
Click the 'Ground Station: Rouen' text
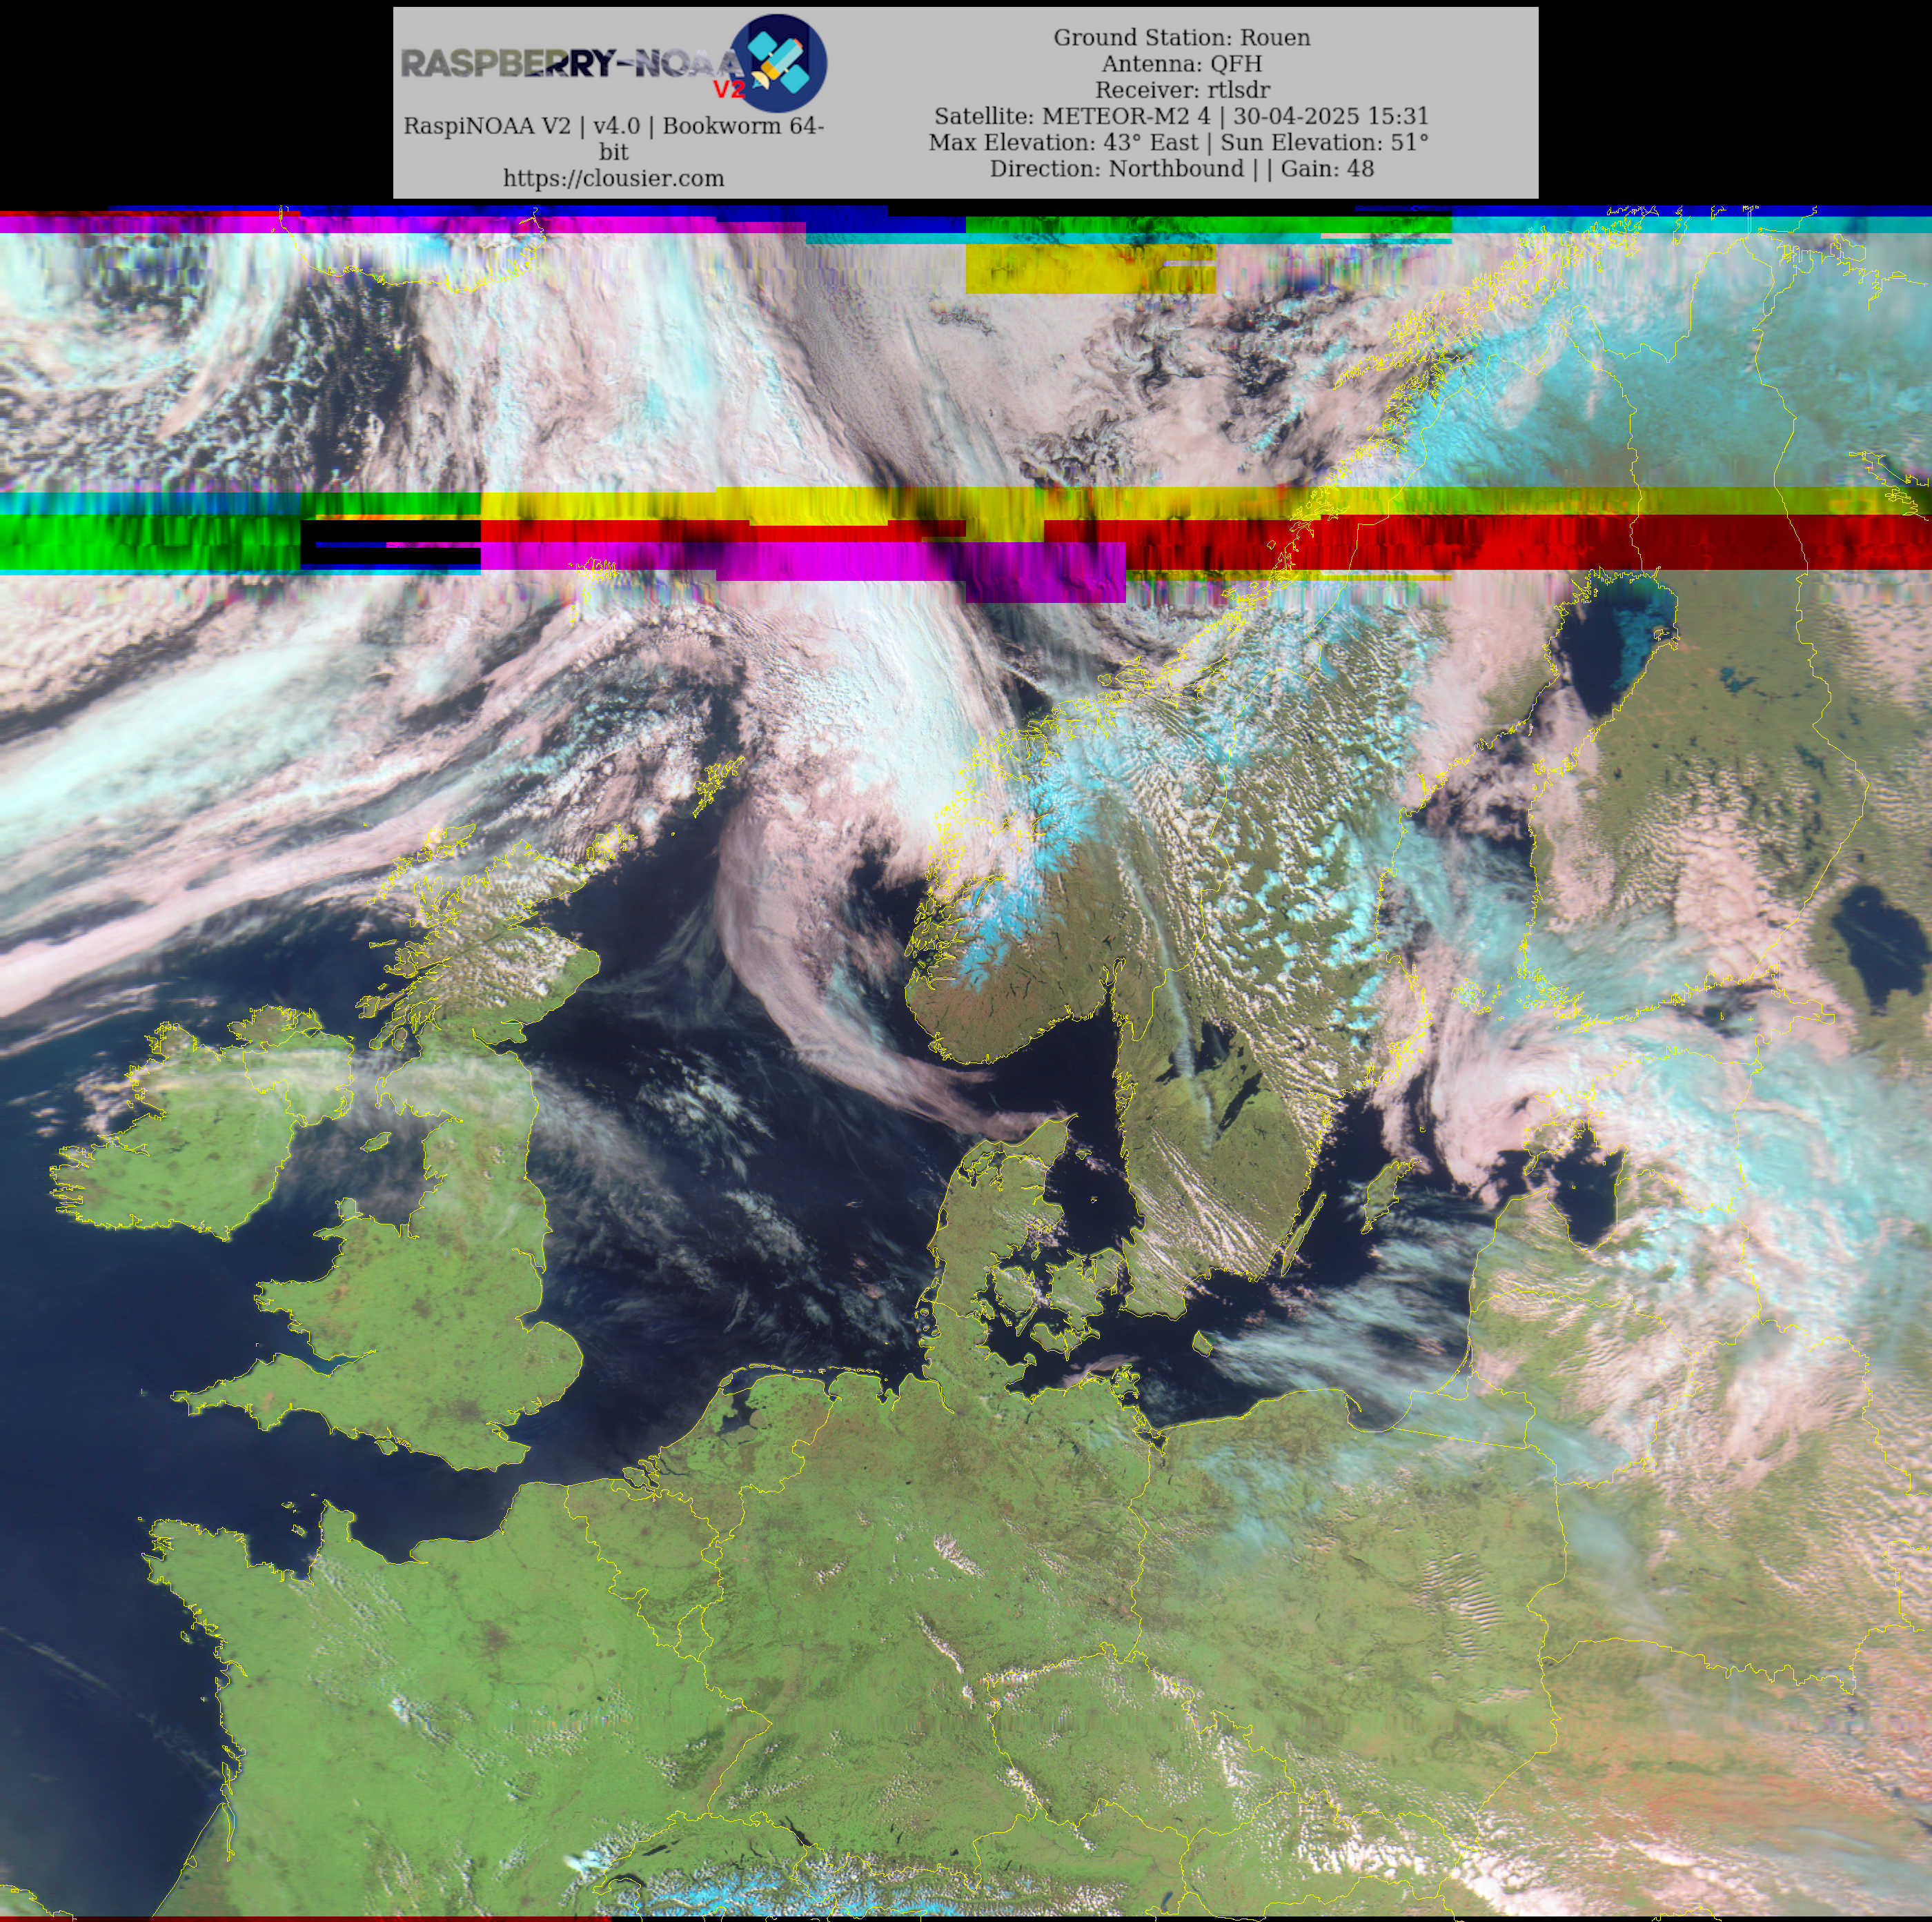pos(1181,38)
